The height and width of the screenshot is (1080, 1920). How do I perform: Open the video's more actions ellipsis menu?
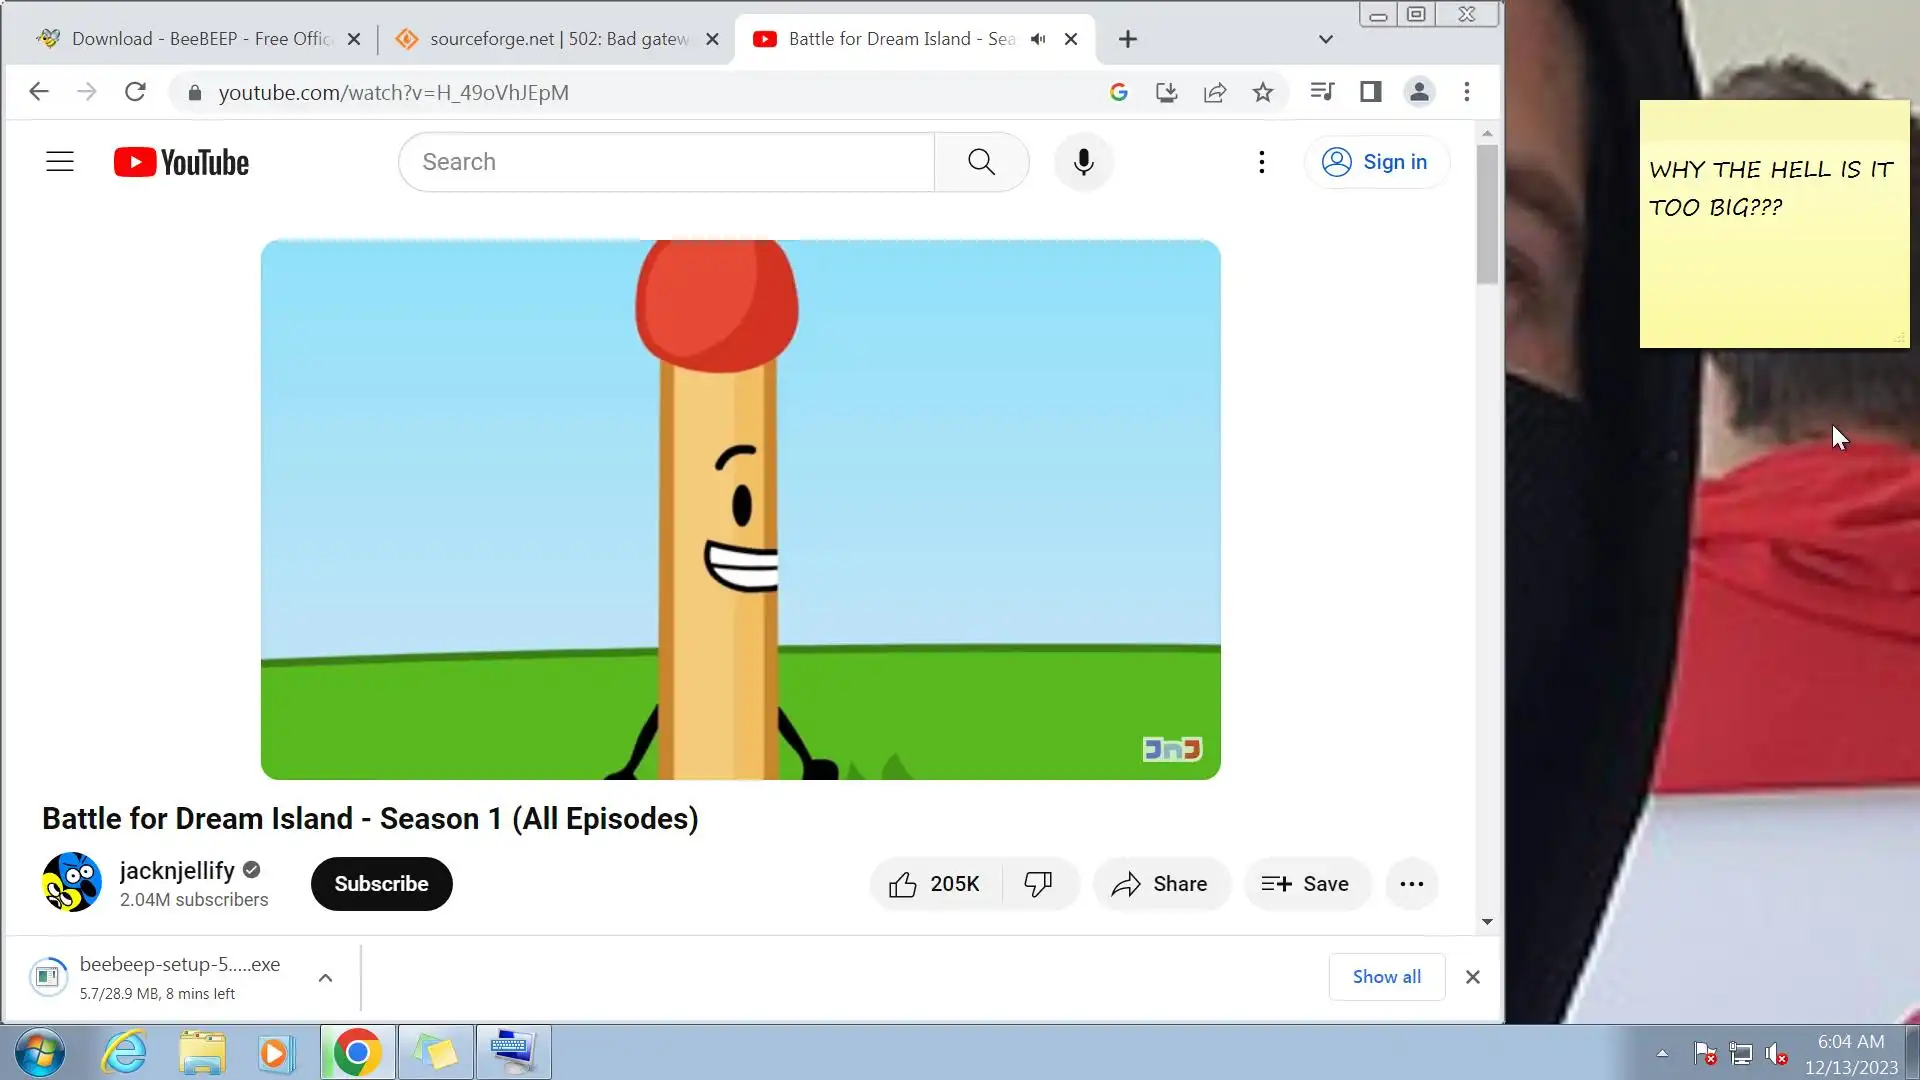point(1411,884)
